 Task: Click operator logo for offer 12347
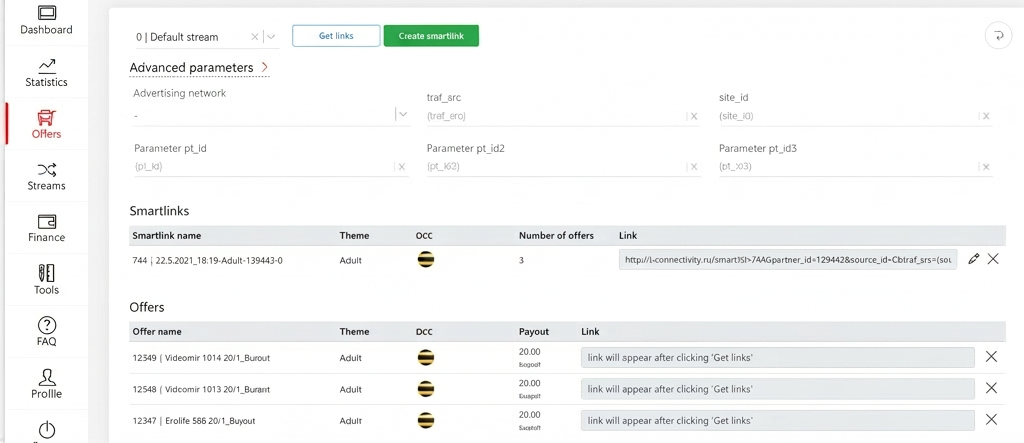[x=426, y=420]
